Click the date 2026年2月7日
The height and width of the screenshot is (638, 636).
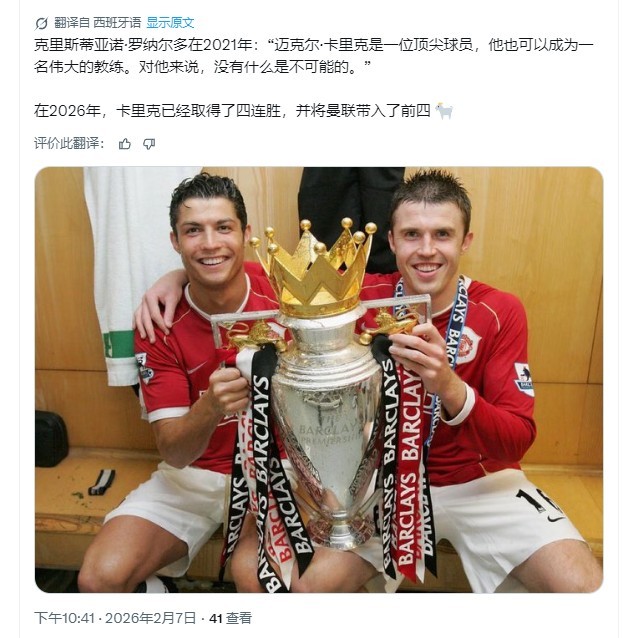click(x=151, y=618)
